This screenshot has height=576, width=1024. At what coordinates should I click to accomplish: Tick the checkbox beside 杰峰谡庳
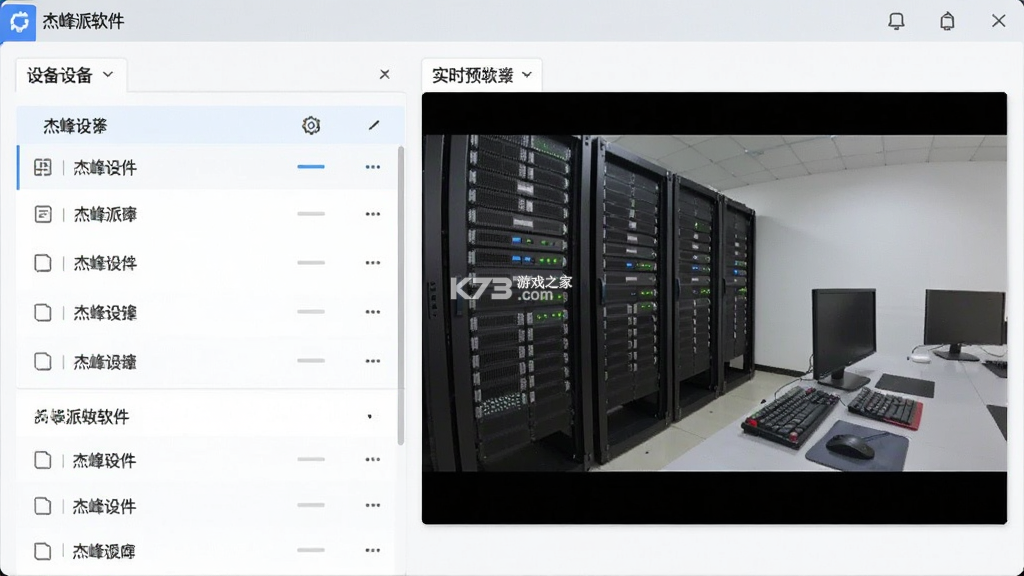42,551
